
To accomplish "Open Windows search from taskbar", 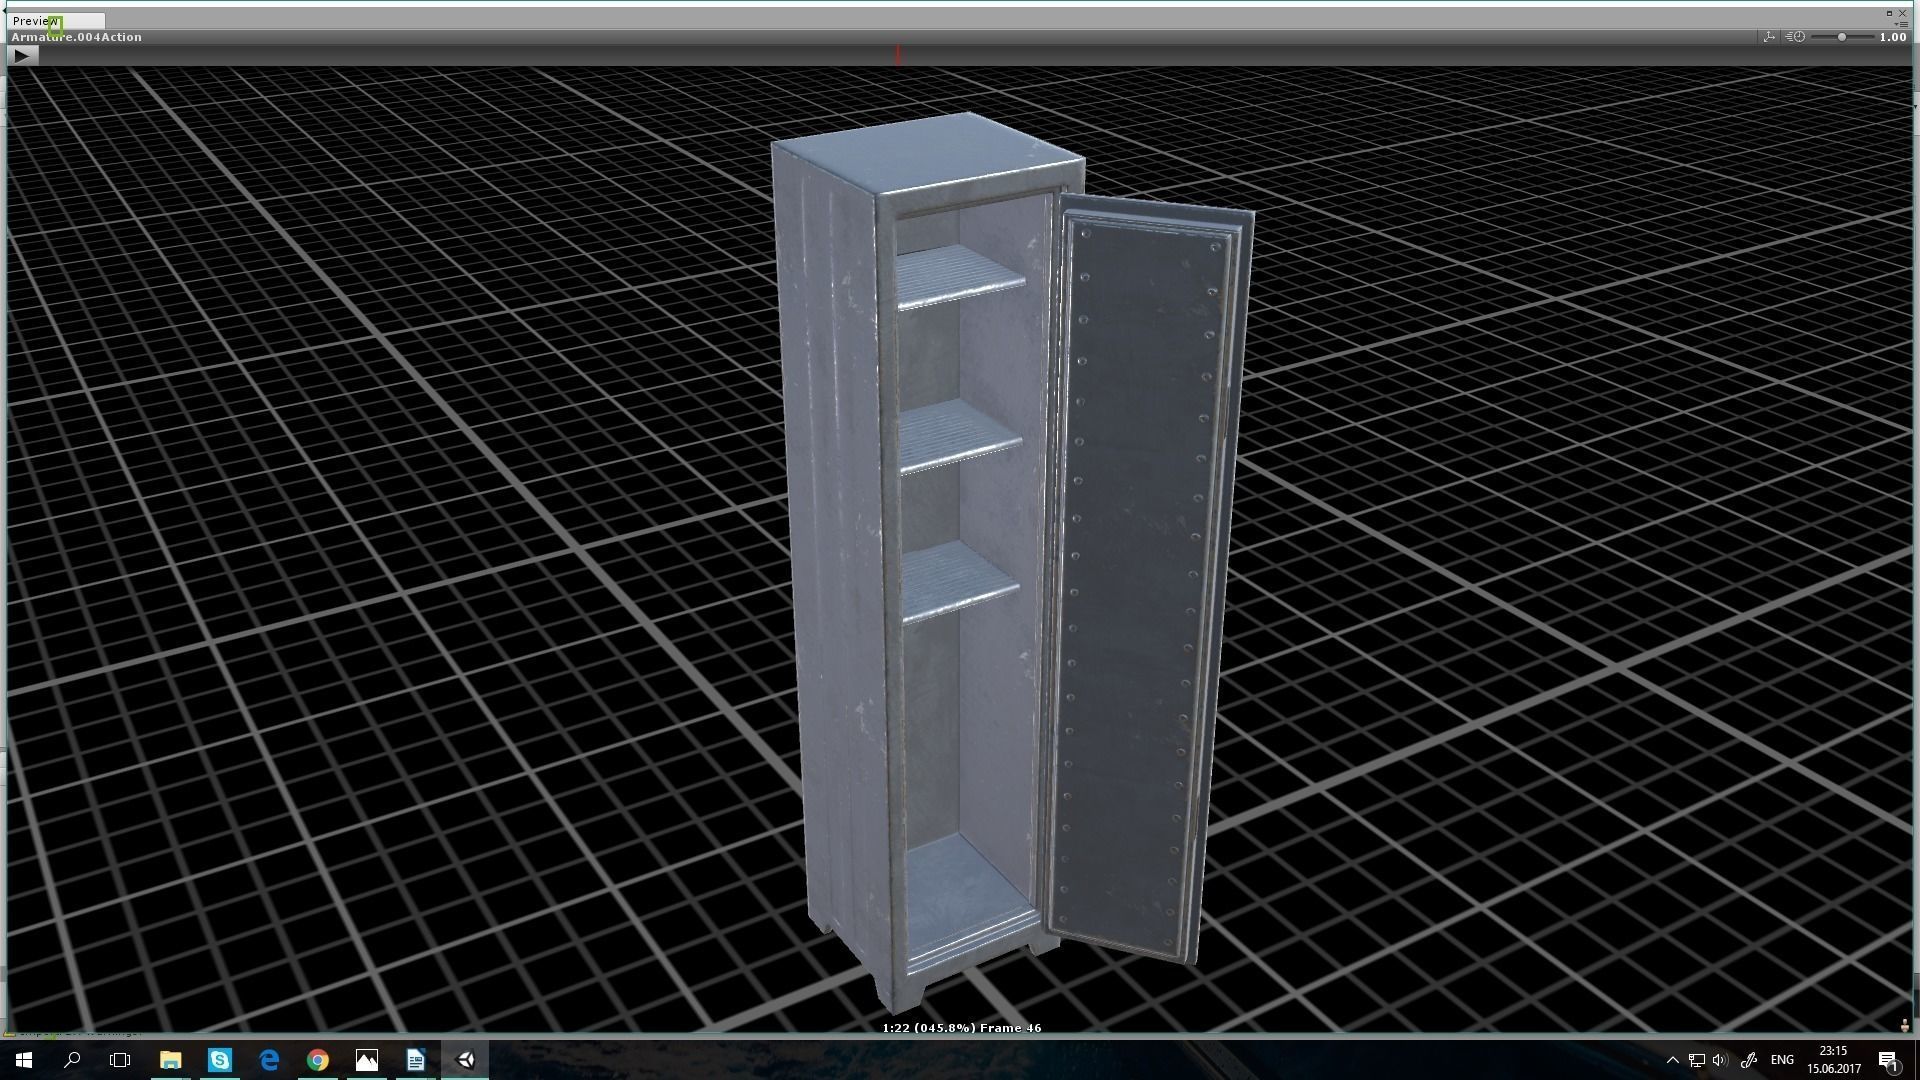I will click(x=72, y=1060).
